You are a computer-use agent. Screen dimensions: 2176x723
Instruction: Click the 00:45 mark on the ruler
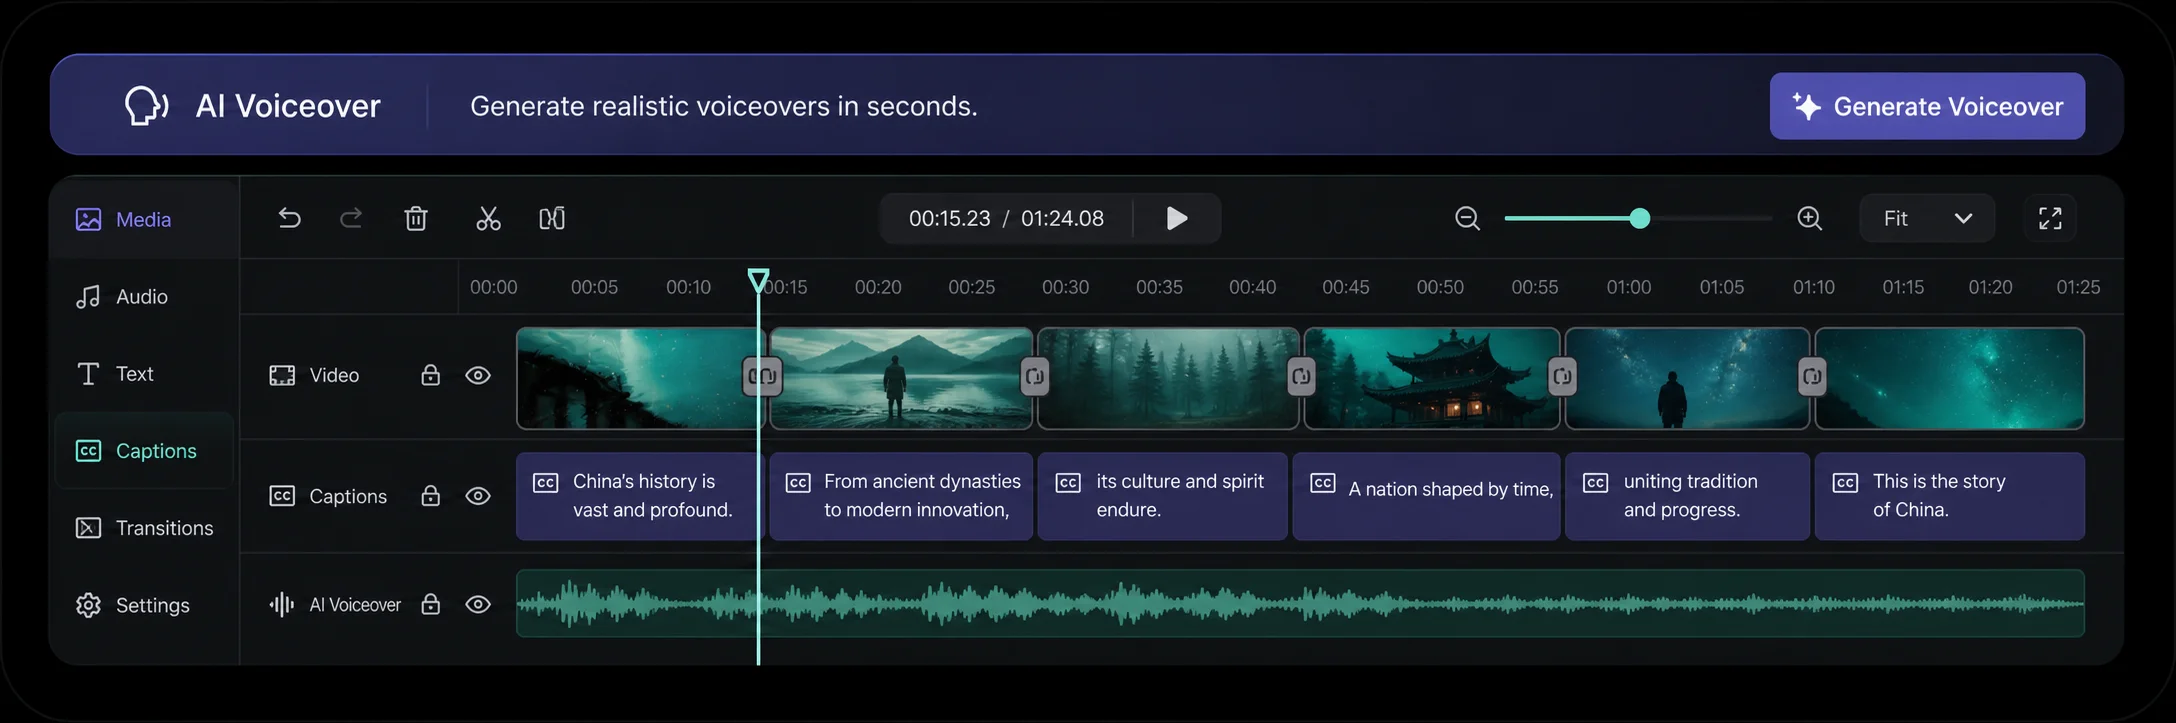click(x=1346, y=287)
